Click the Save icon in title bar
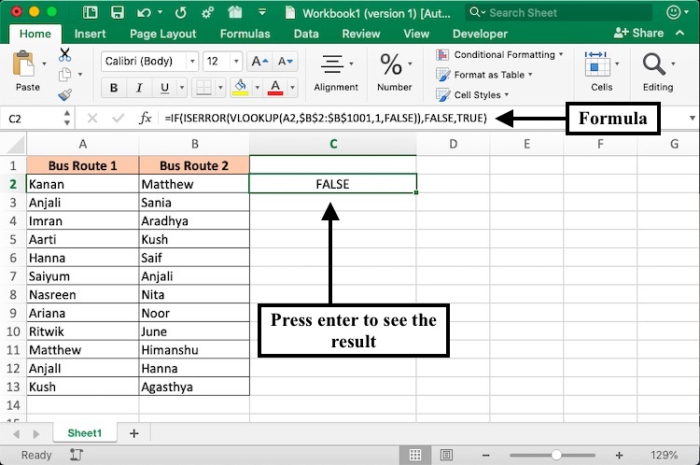 [117, 12]
